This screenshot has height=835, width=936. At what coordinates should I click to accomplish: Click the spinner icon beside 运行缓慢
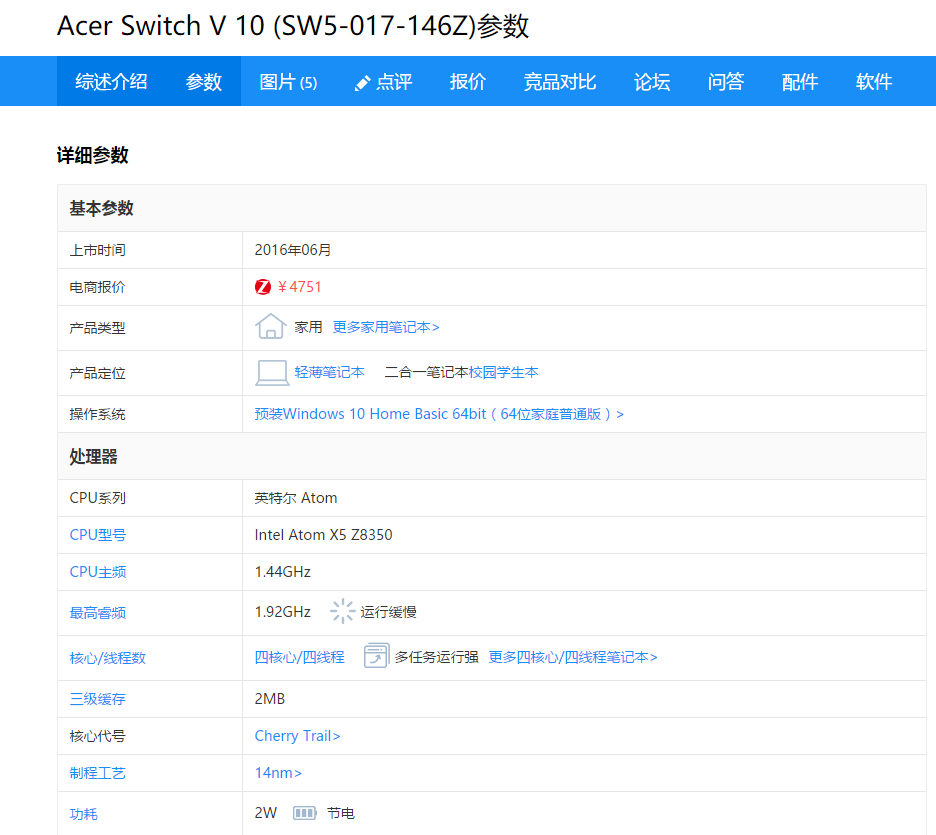[x=343, y=612]
